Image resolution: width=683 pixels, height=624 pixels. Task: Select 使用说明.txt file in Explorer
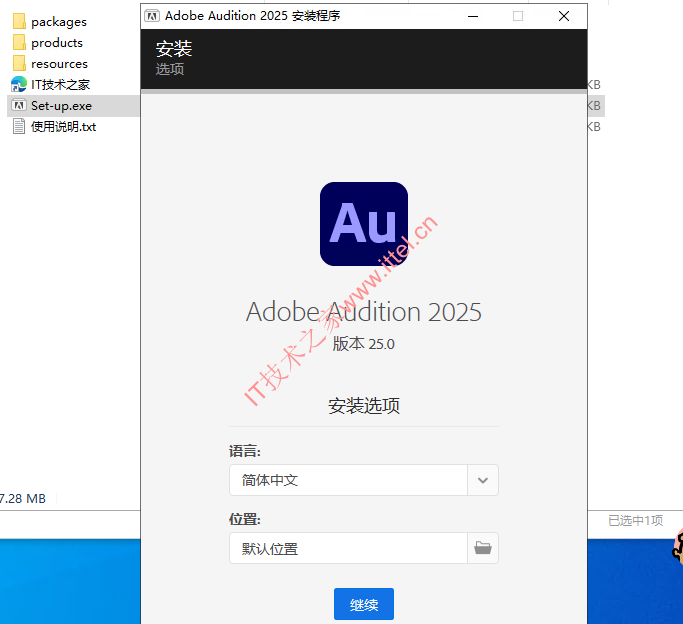pos(63,127)
